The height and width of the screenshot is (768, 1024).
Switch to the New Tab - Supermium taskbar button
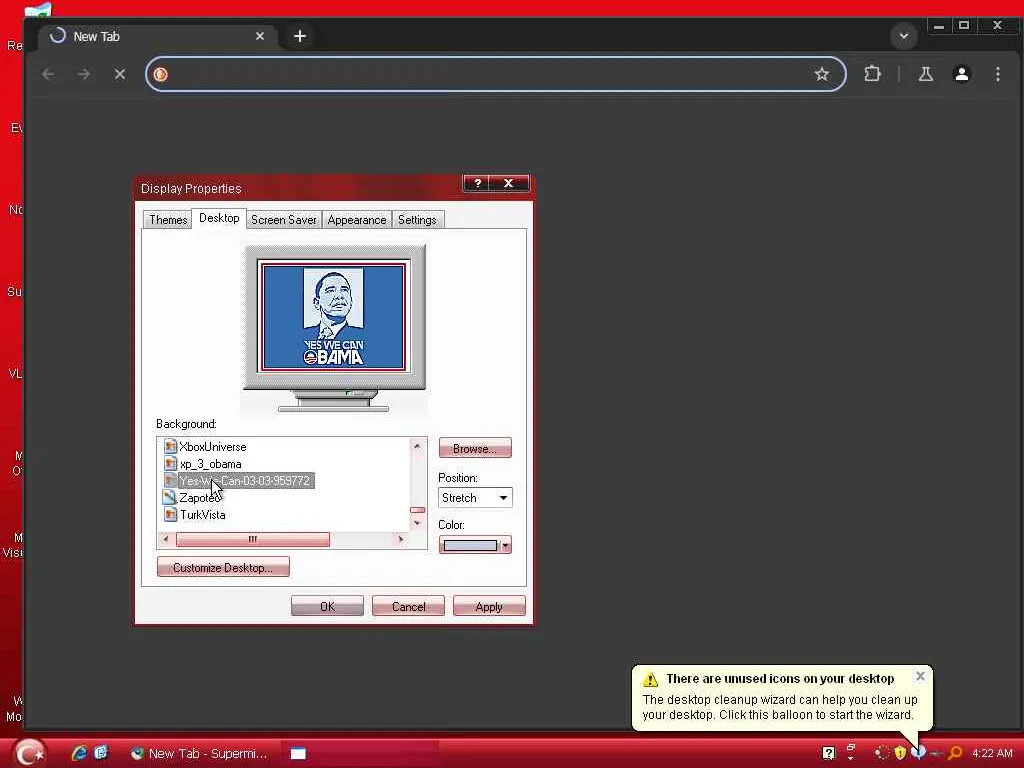pos(199,754)
